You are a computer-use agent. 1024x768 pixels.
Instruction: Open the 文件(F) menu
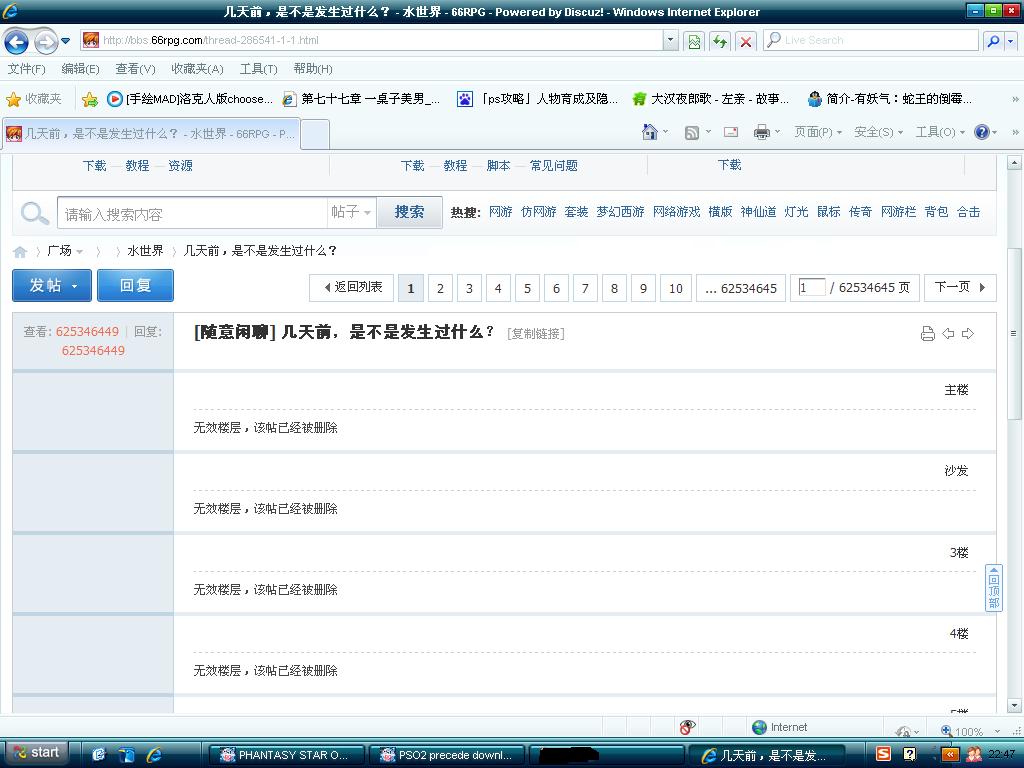coord(27,69)
